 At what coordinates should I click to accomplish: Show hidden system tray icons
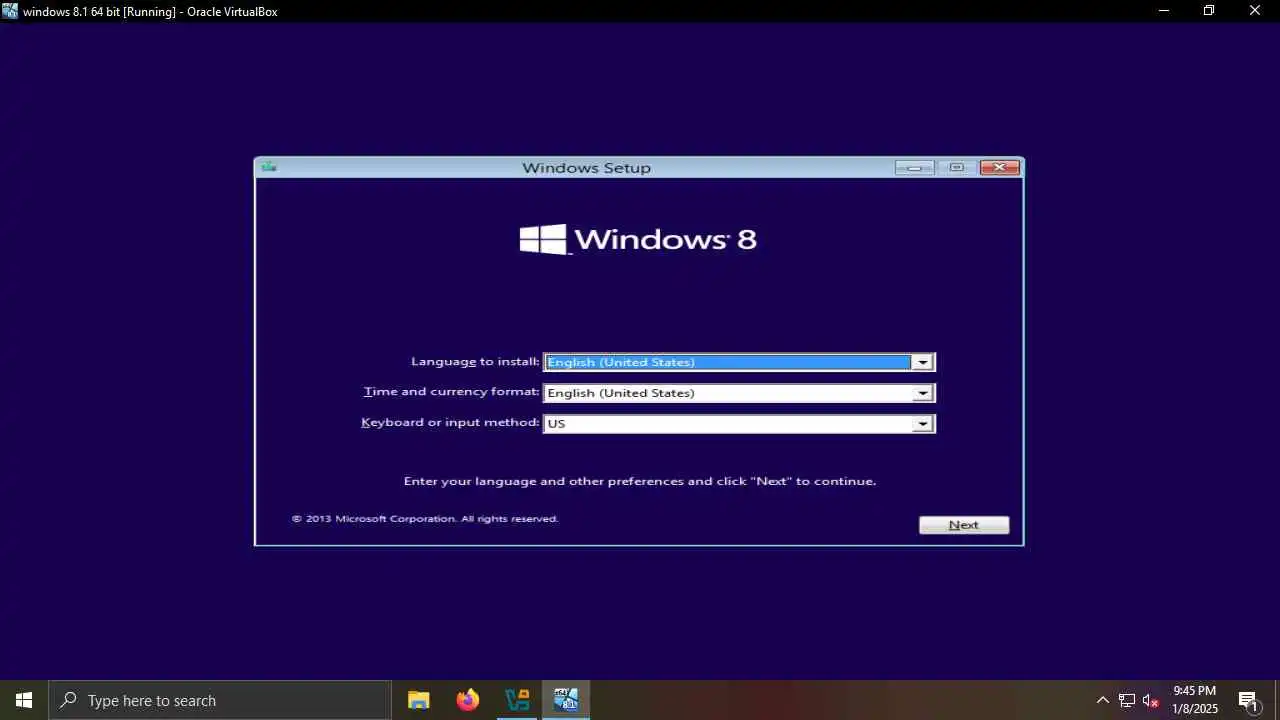point(1103,700)
